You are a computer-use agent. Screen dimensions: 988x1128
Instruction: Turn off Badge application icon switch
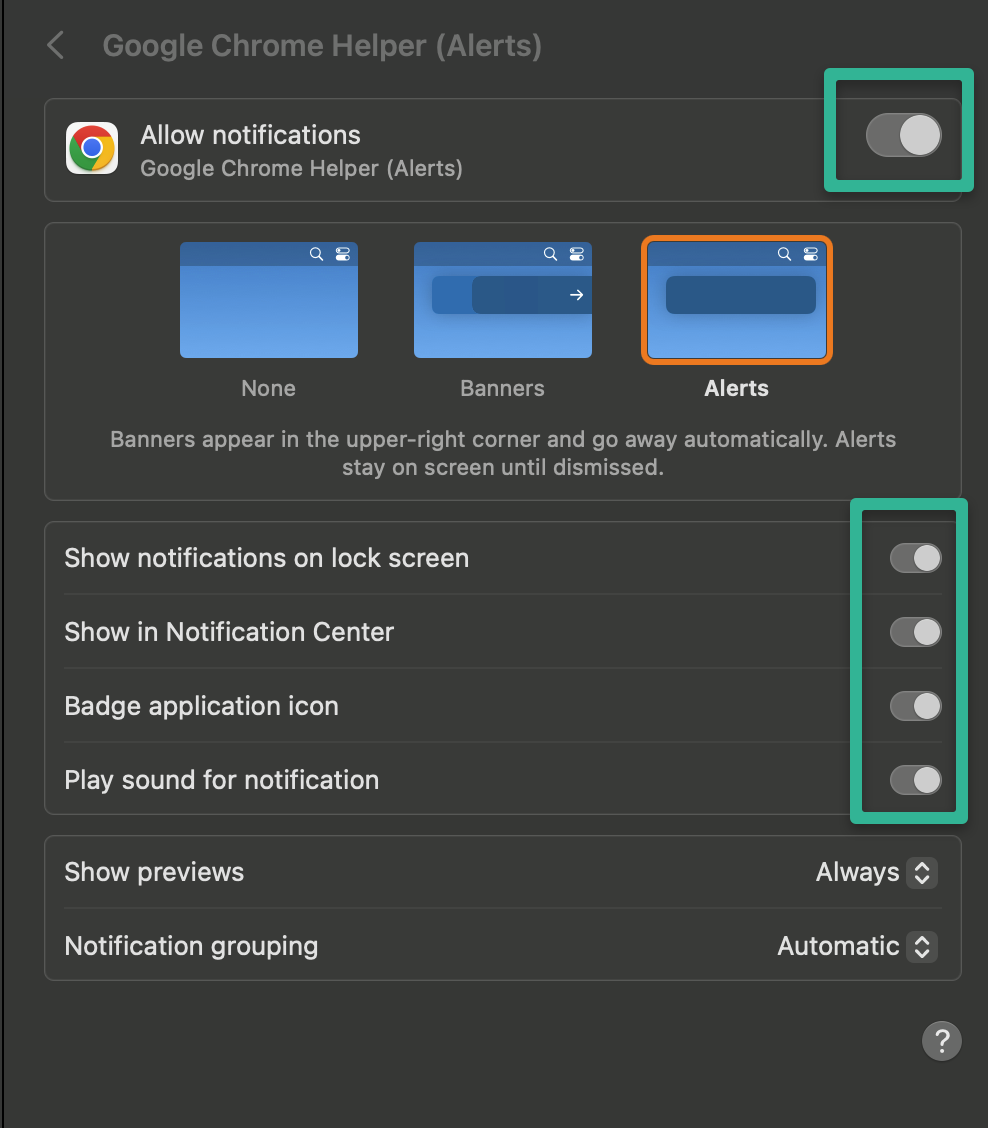pyautogui.click(x=915, y=706)
